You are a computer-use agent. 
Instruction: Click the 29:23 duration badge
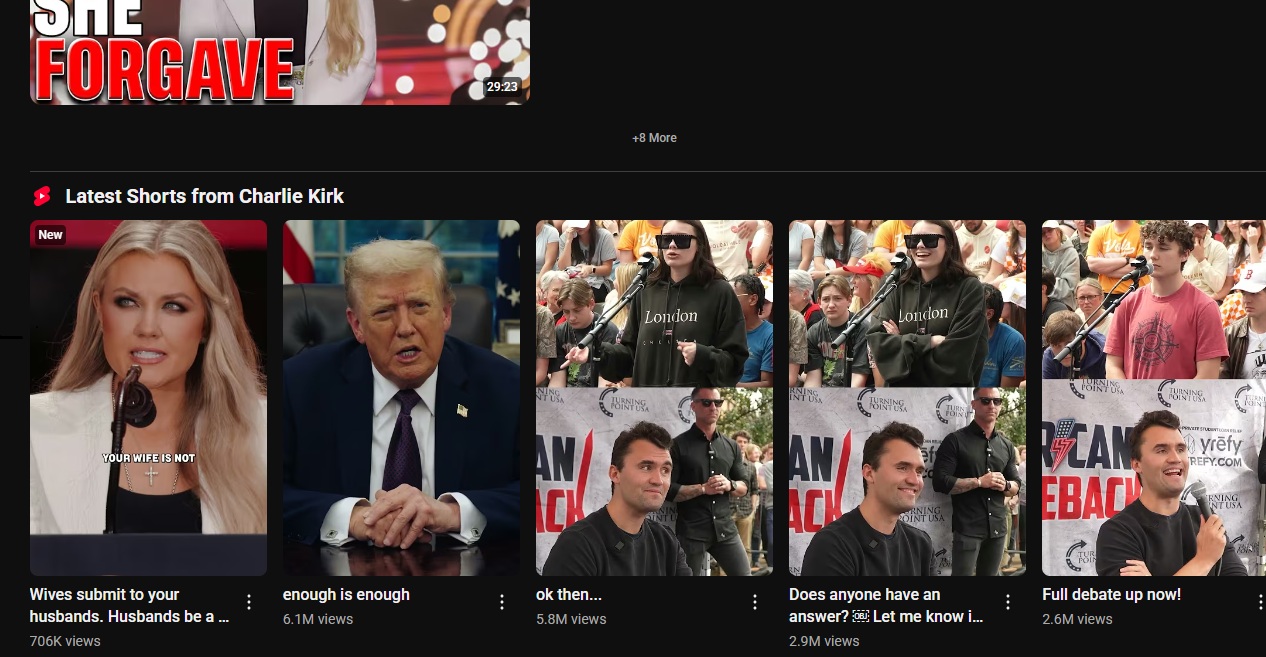[x=502, y=87]
